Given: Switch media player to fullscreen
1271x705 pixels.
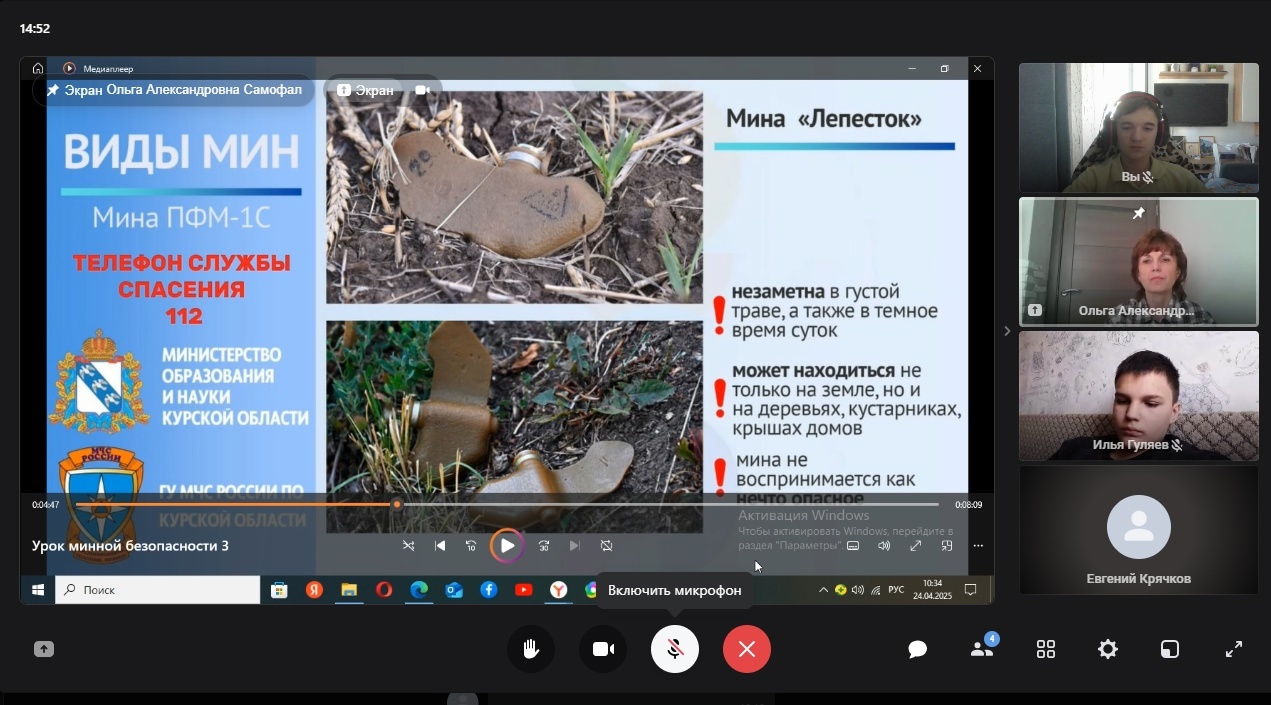Looking at the screenshot, I should coord(915,546).
